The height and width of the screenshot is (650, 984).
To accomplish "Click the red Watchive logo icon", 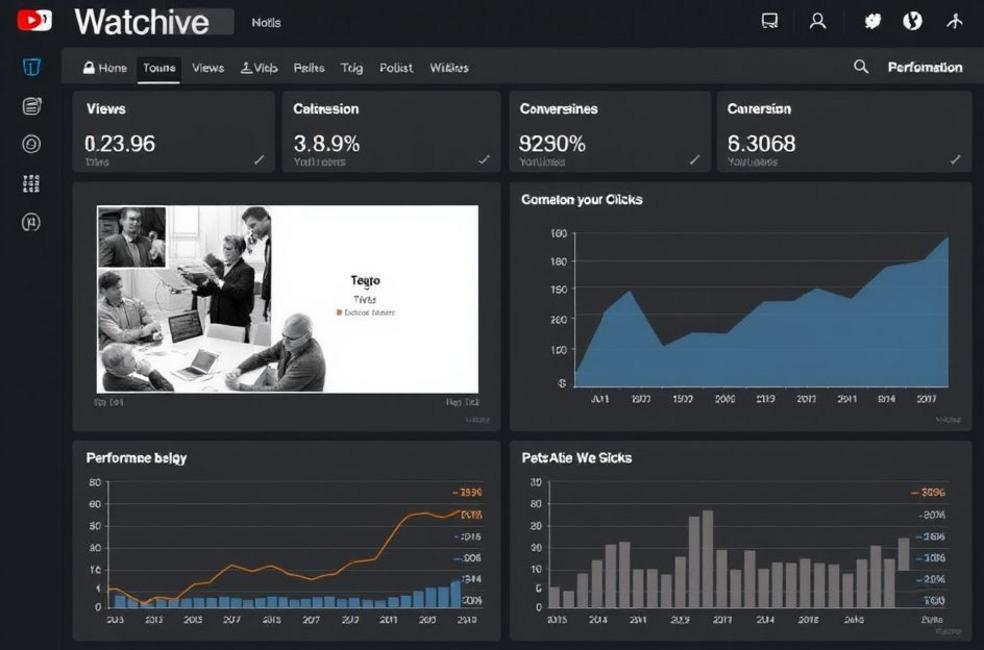I will point(34,20).
